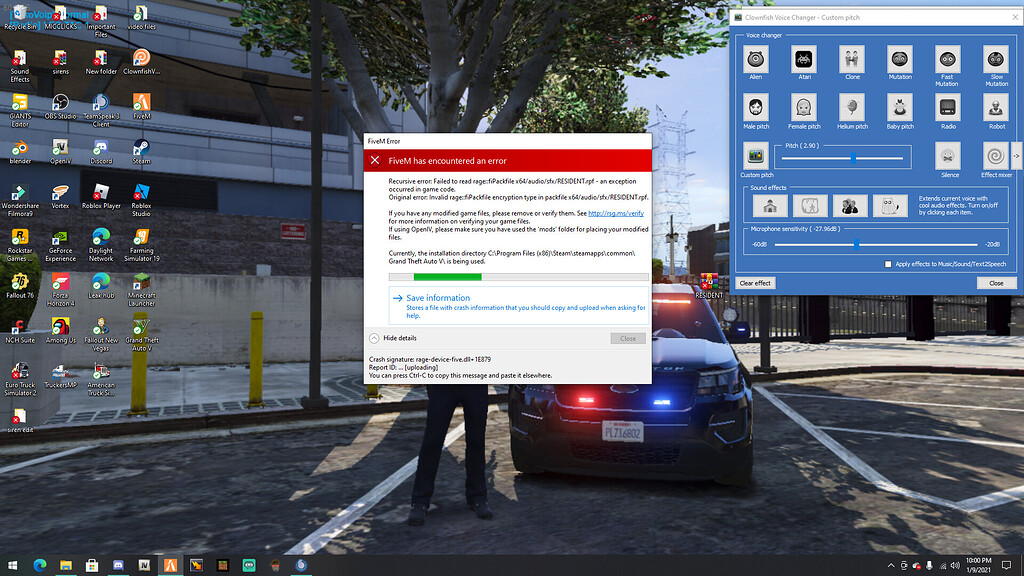Activate the Silence effect
Screen dimensions: 1024x576
(948, 156)
